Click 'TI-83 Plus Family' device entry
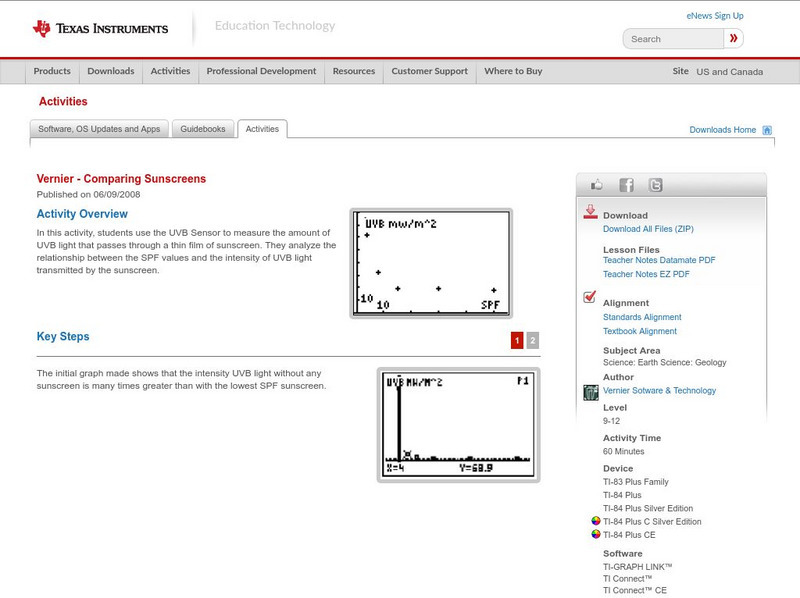This screenshot has height=598, width=800. (636, 482)
